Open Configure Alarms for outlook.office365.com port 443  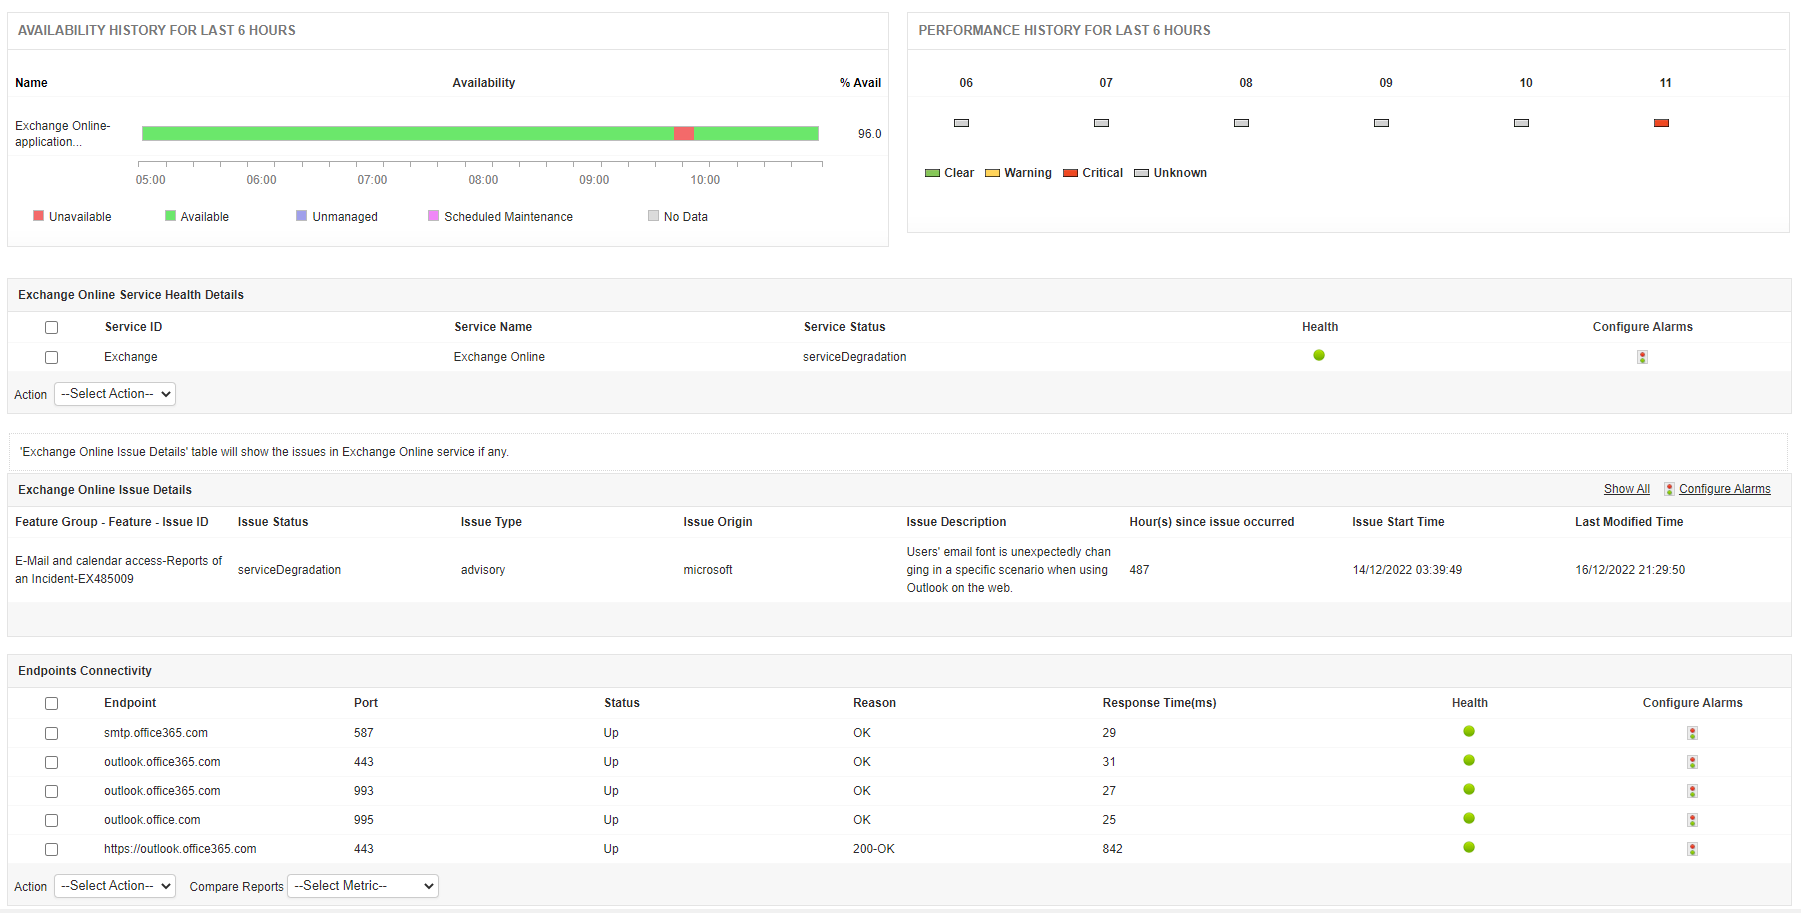tap(1692, 762)
